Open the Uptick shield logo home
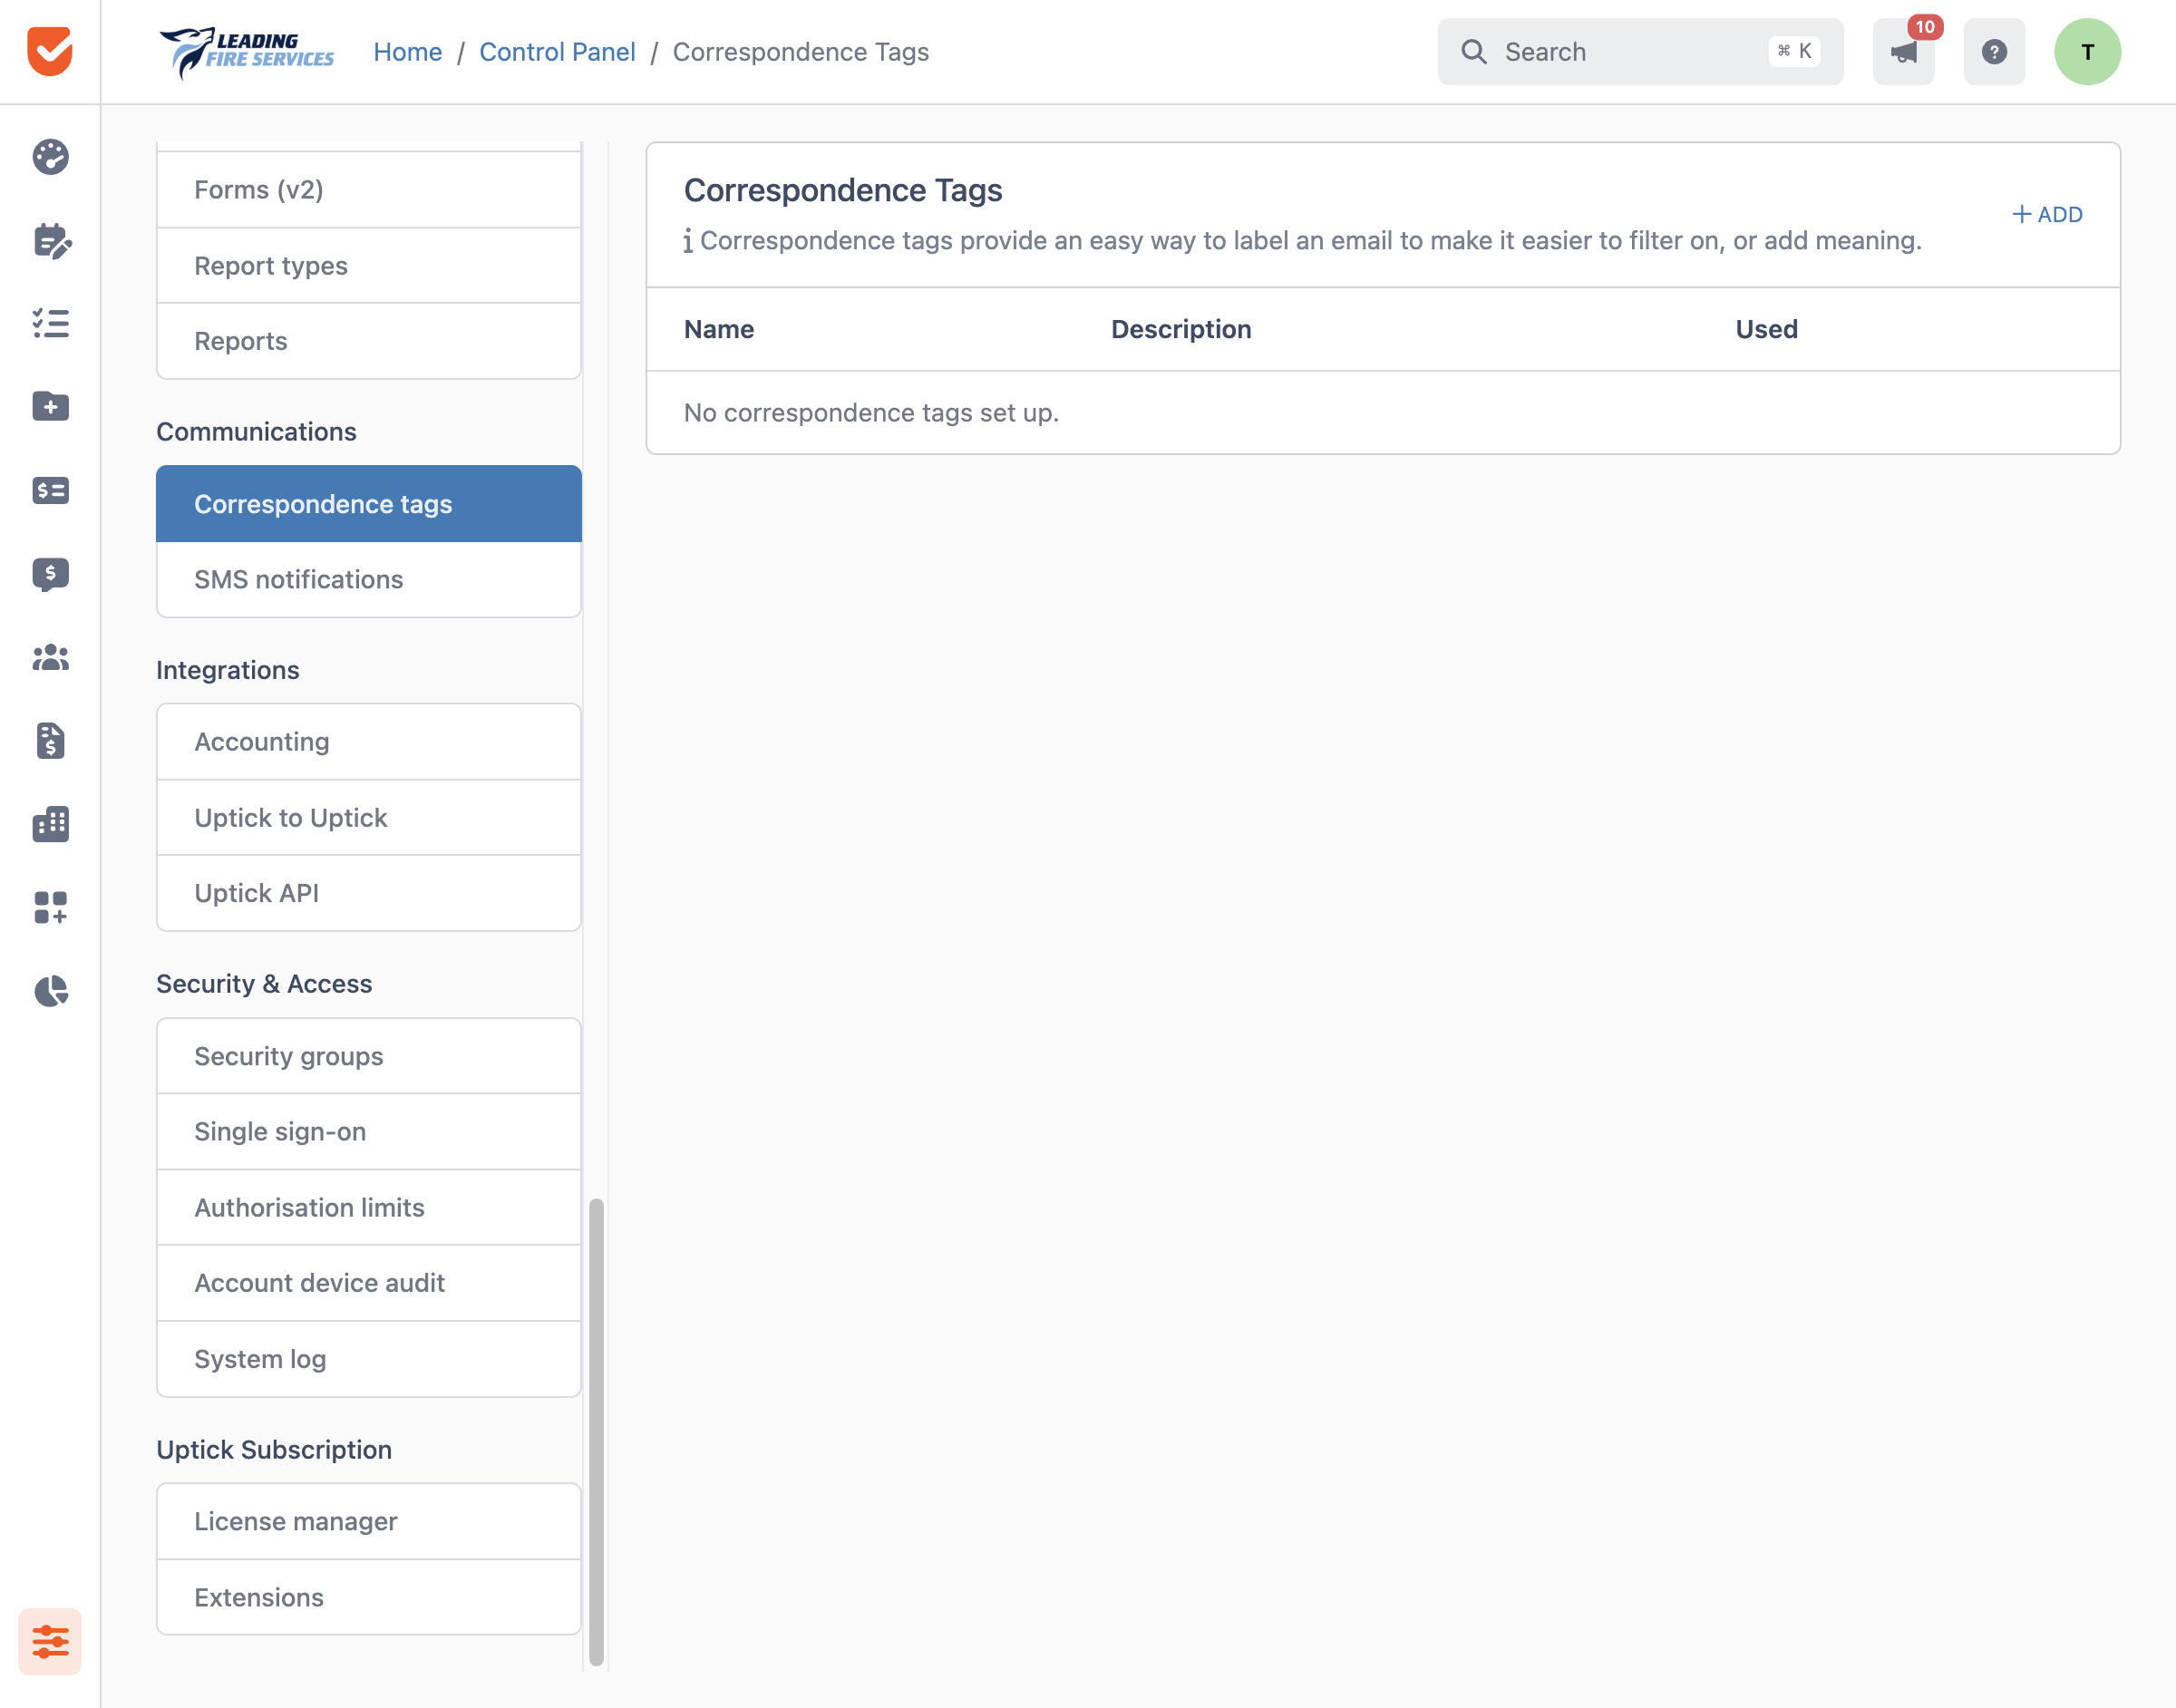The image size is (2176, 1708). 50,51
